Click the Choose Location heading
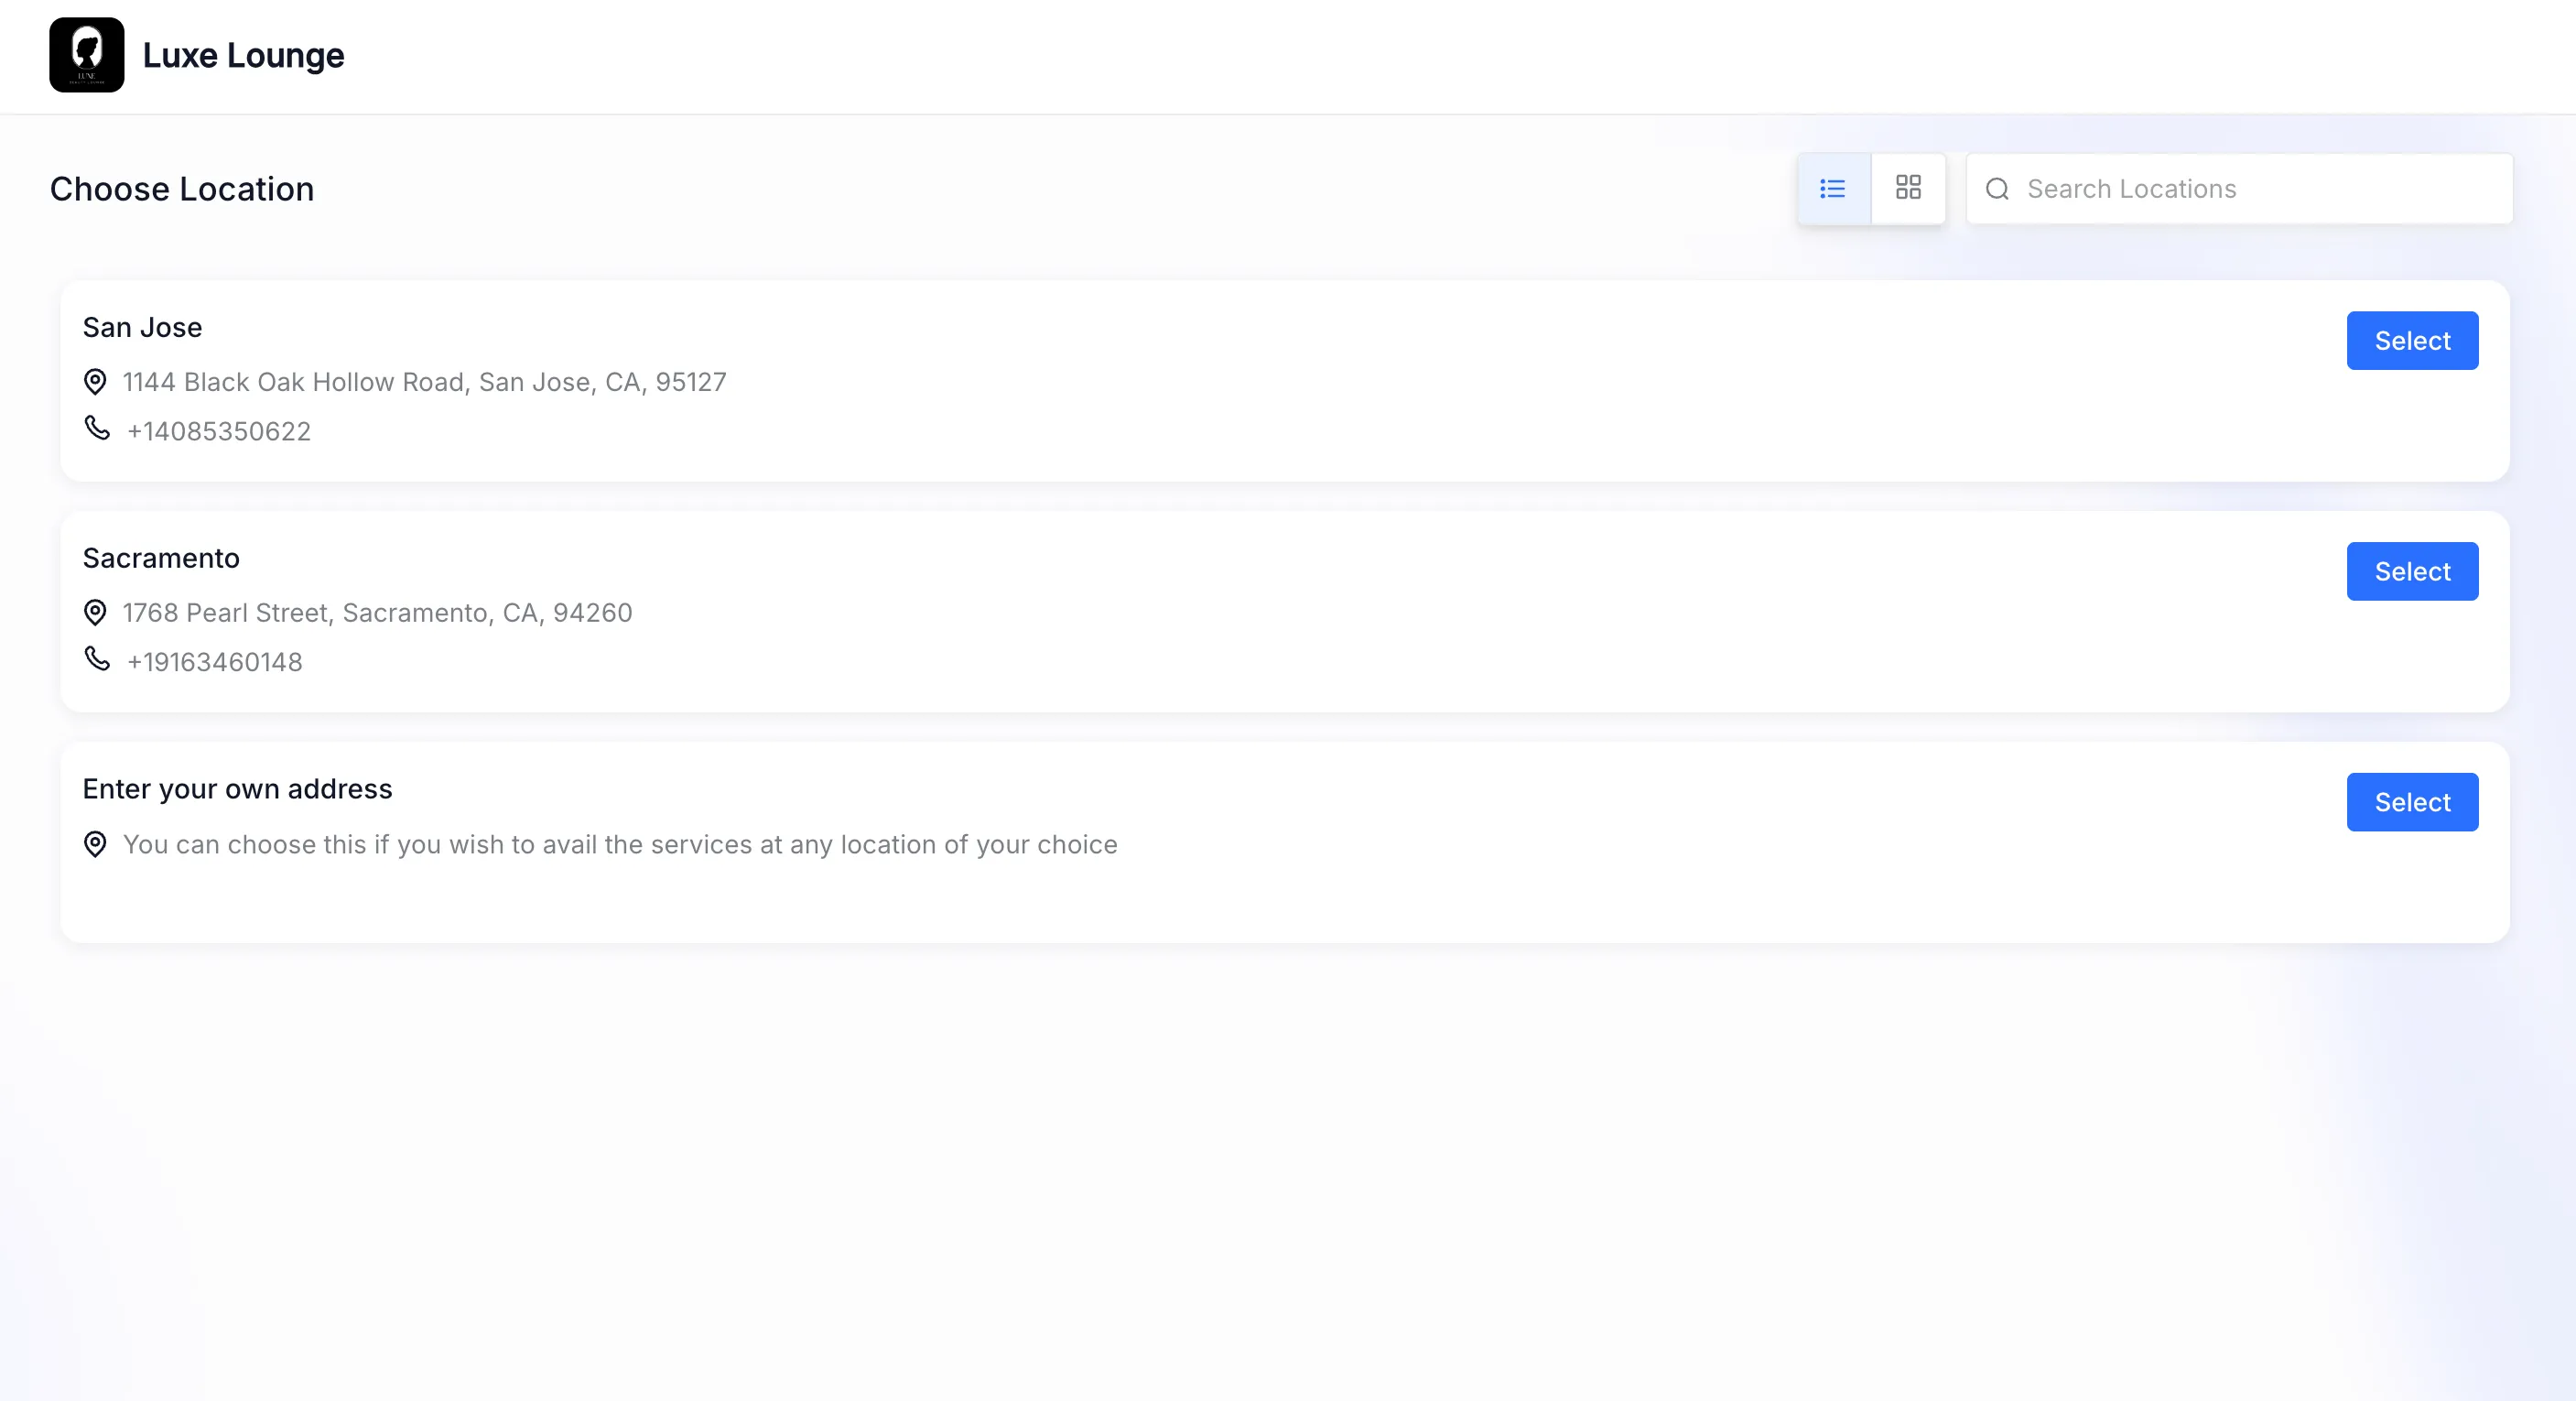 (x=183, y=189)
